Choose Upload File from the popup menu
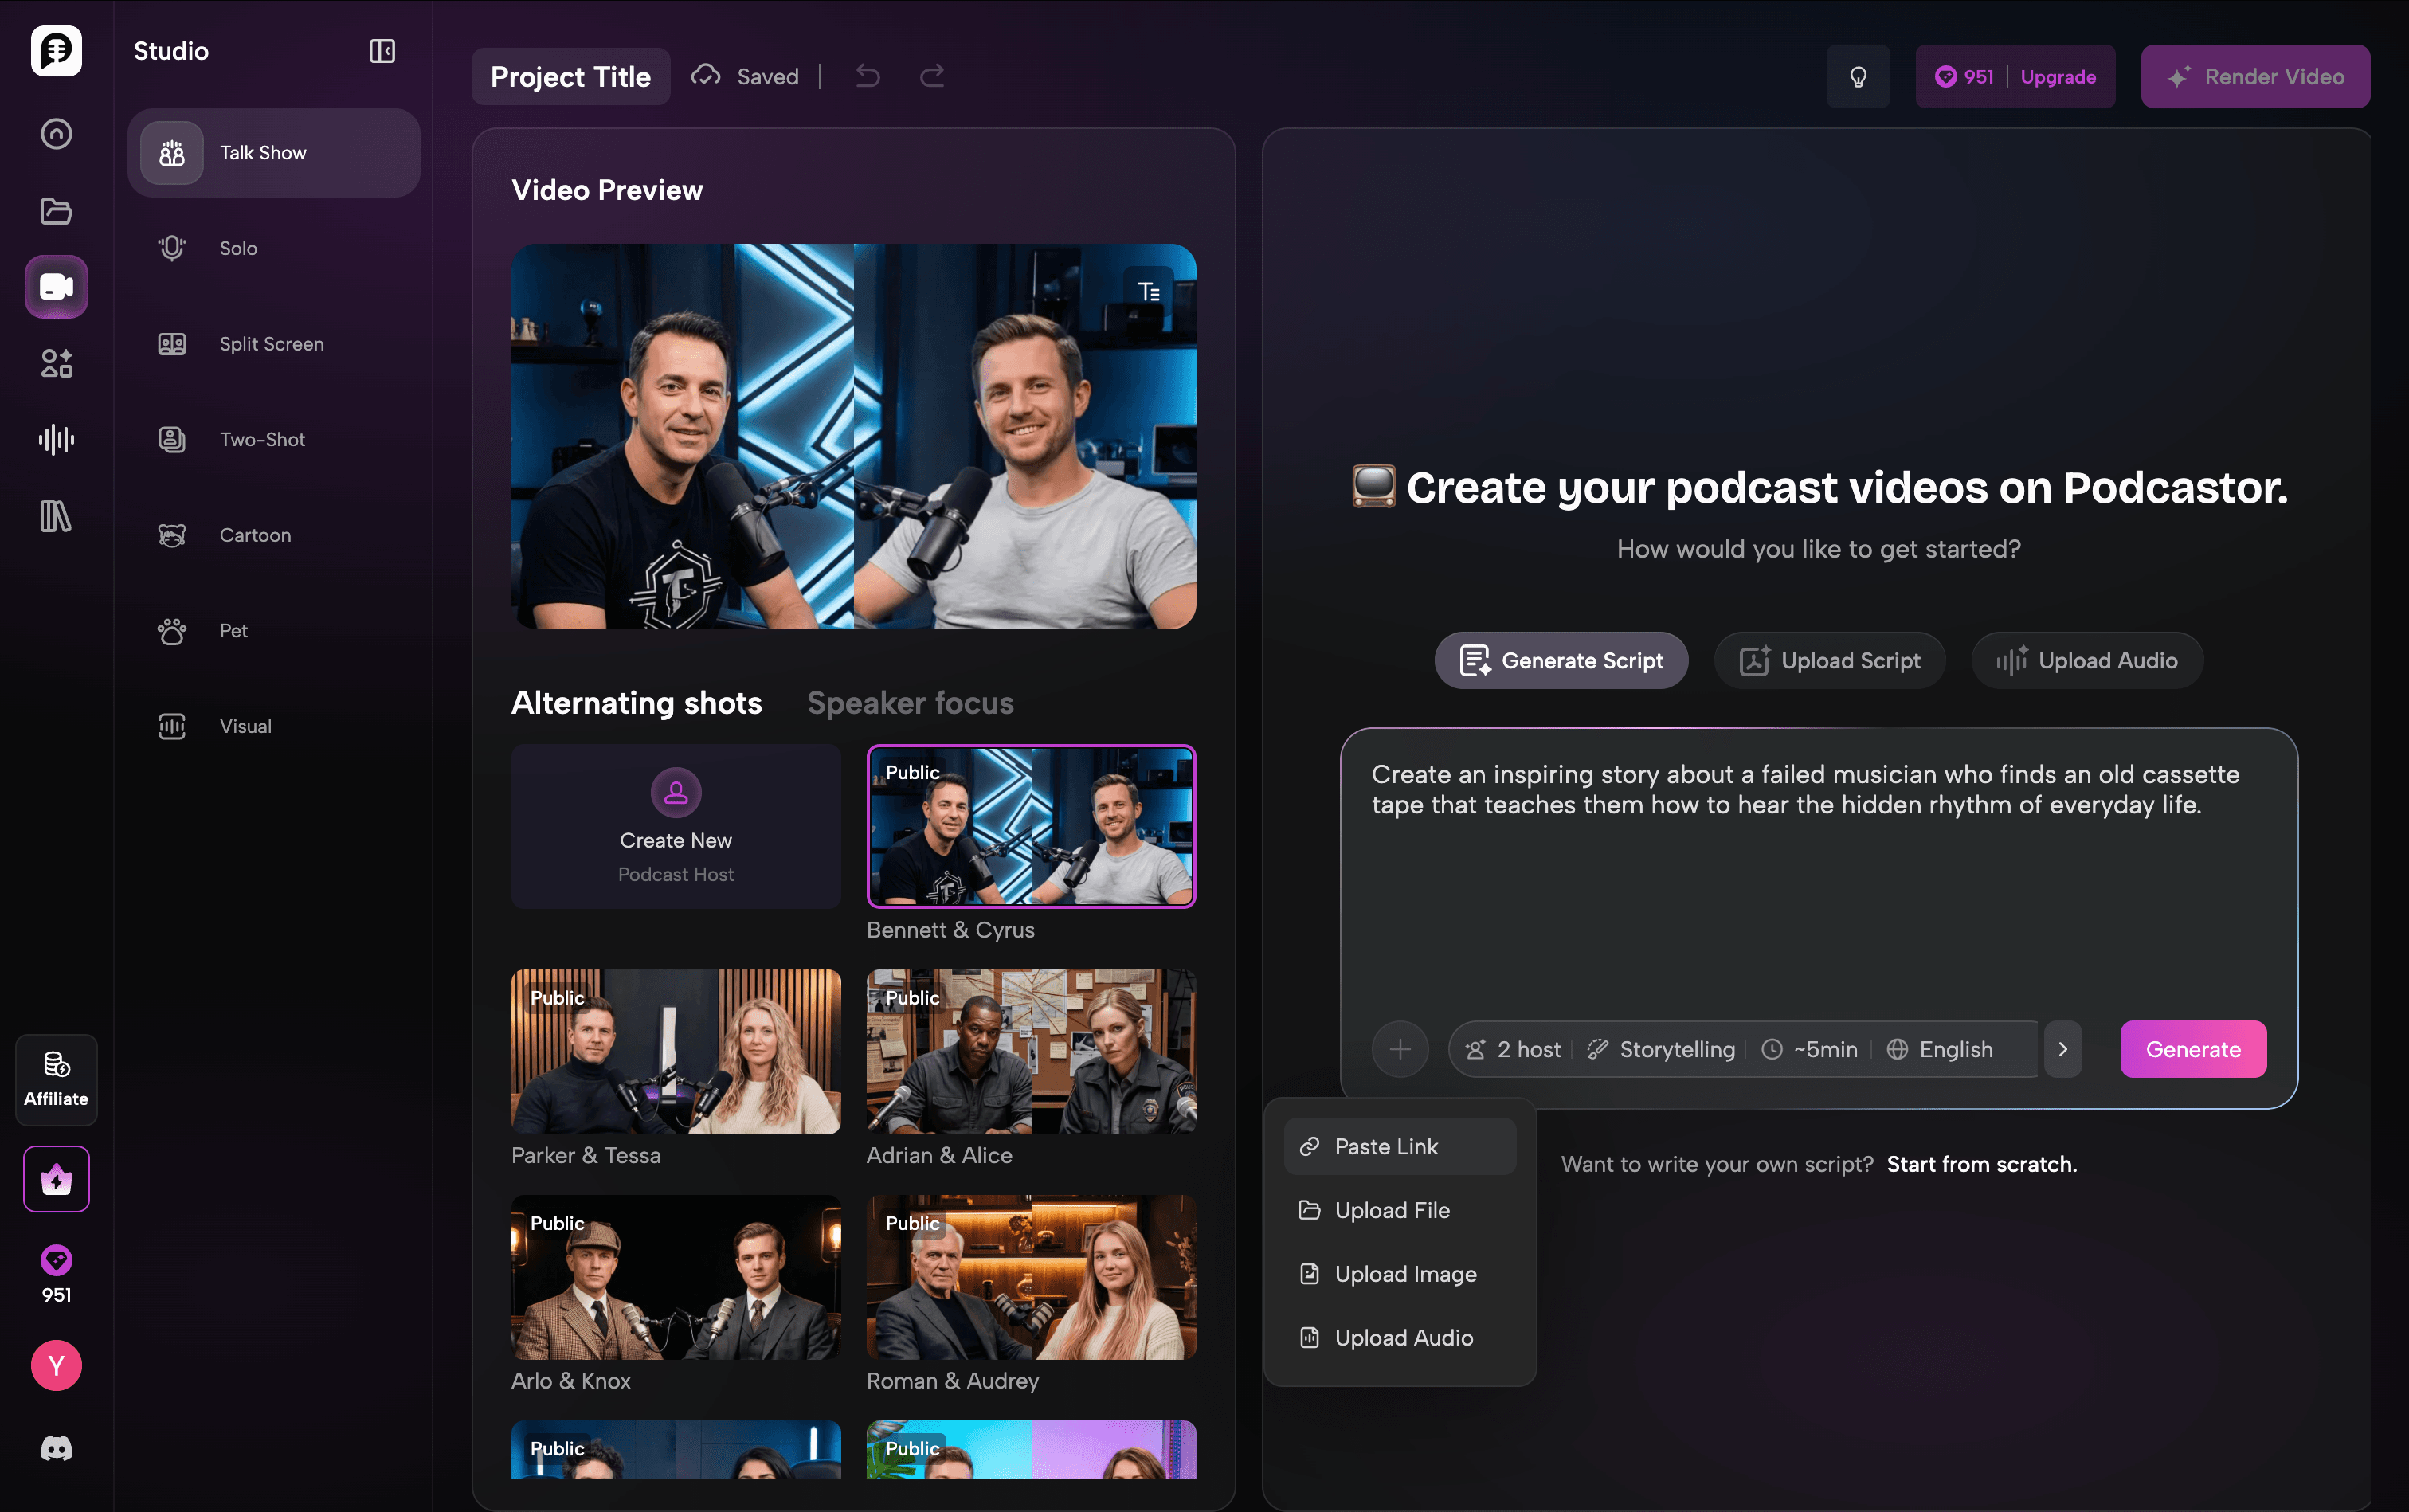The image size is (2409, 1512). (x=1400, y=1210)
